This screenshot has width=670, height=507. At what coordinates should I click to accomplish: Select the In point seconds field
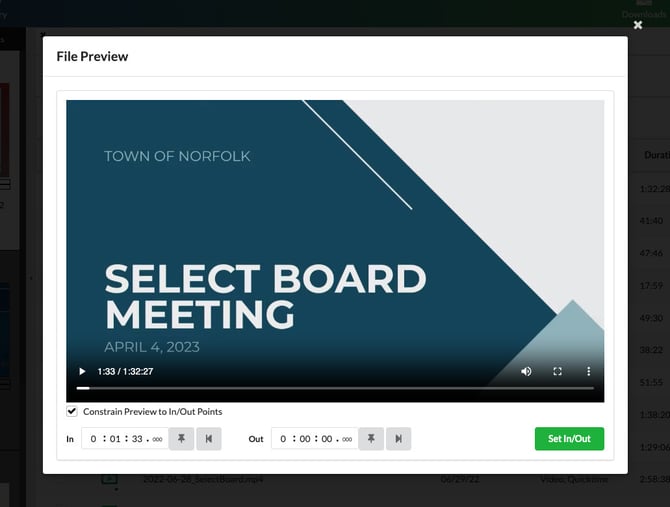(x=136, y=439)
